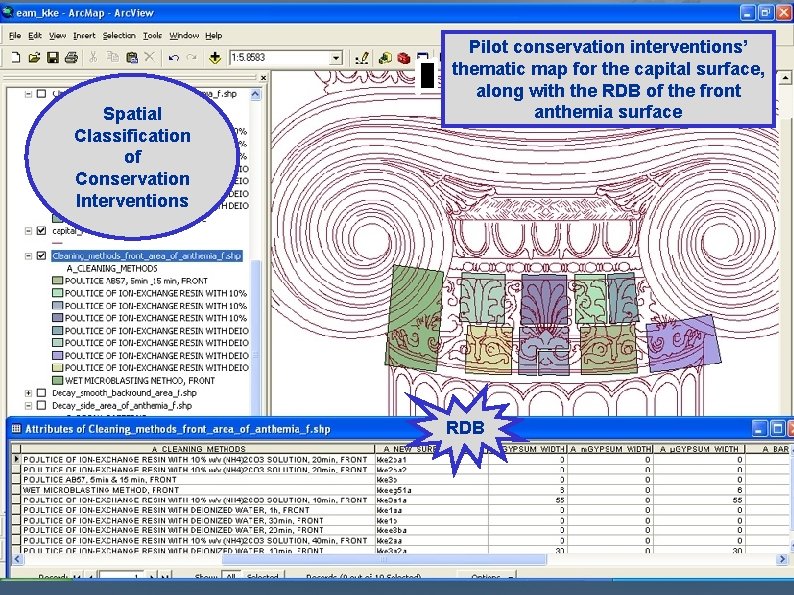Select the Decay_smooth_backround_area_f.shp layer name
This screenshot has height=595, width=794.
point(124,393)
